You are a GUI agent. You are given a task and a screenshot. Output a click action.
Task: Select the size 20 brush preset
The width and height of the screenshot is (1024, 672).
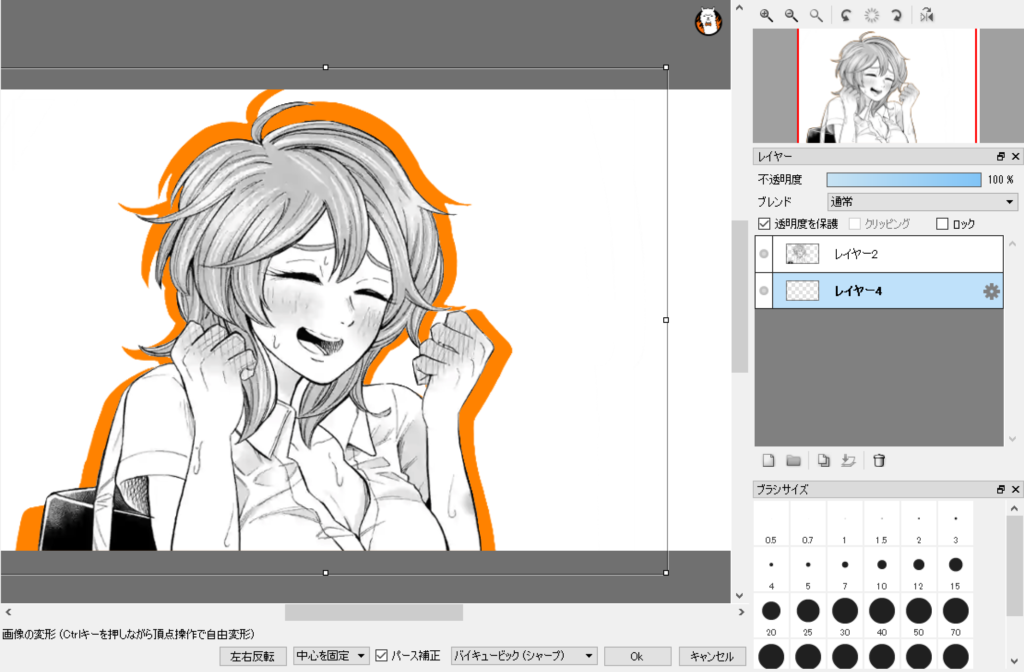pos(771,610)
